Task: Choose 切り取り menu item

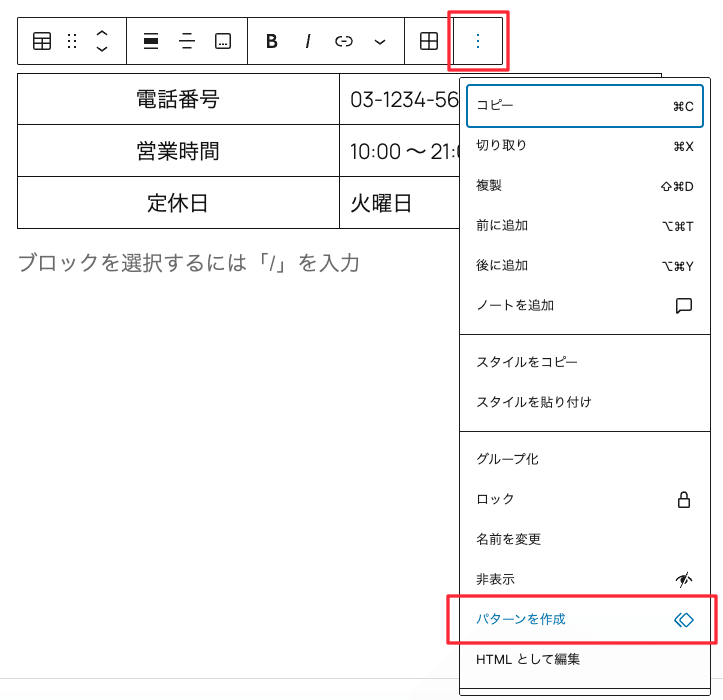Action: click(585, 146)
